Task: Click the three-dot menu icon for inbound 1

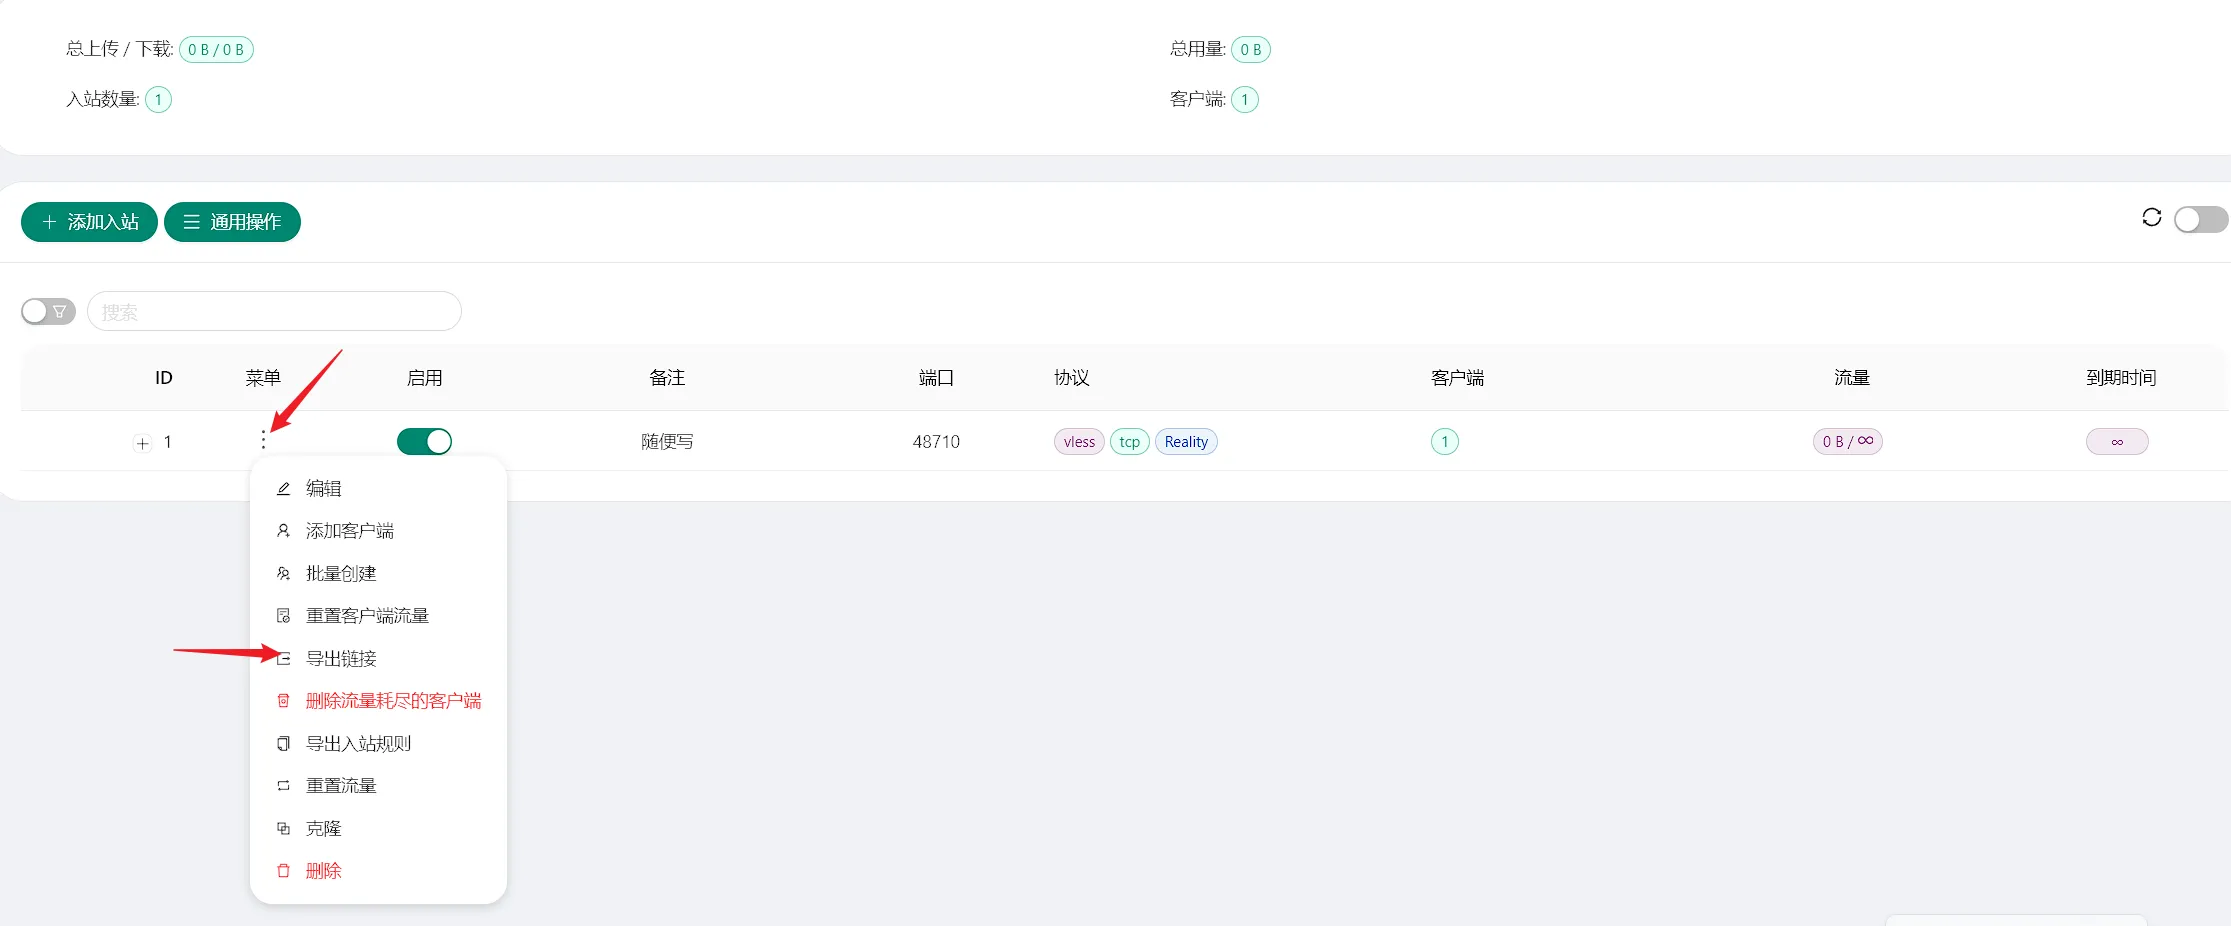Action: 263,440
